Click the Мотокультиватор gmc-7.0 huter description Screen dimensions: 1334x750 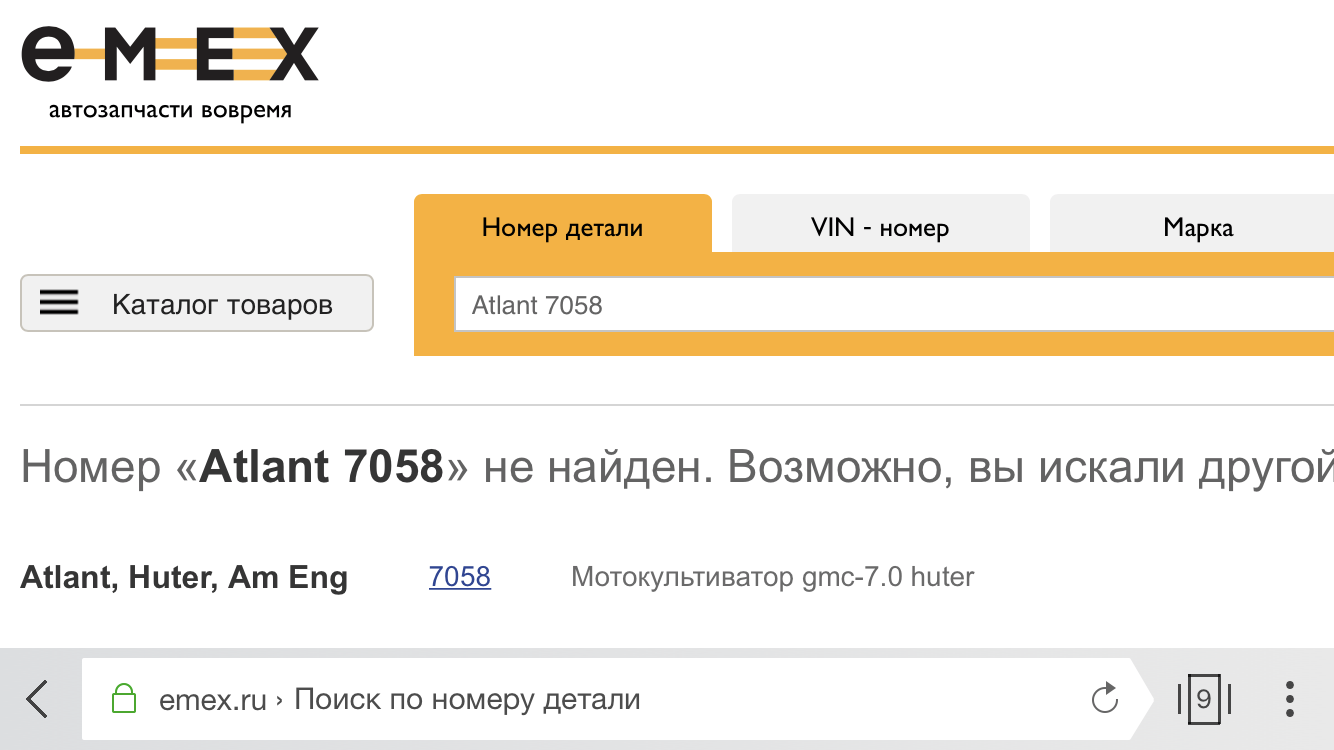click(772, 577)
